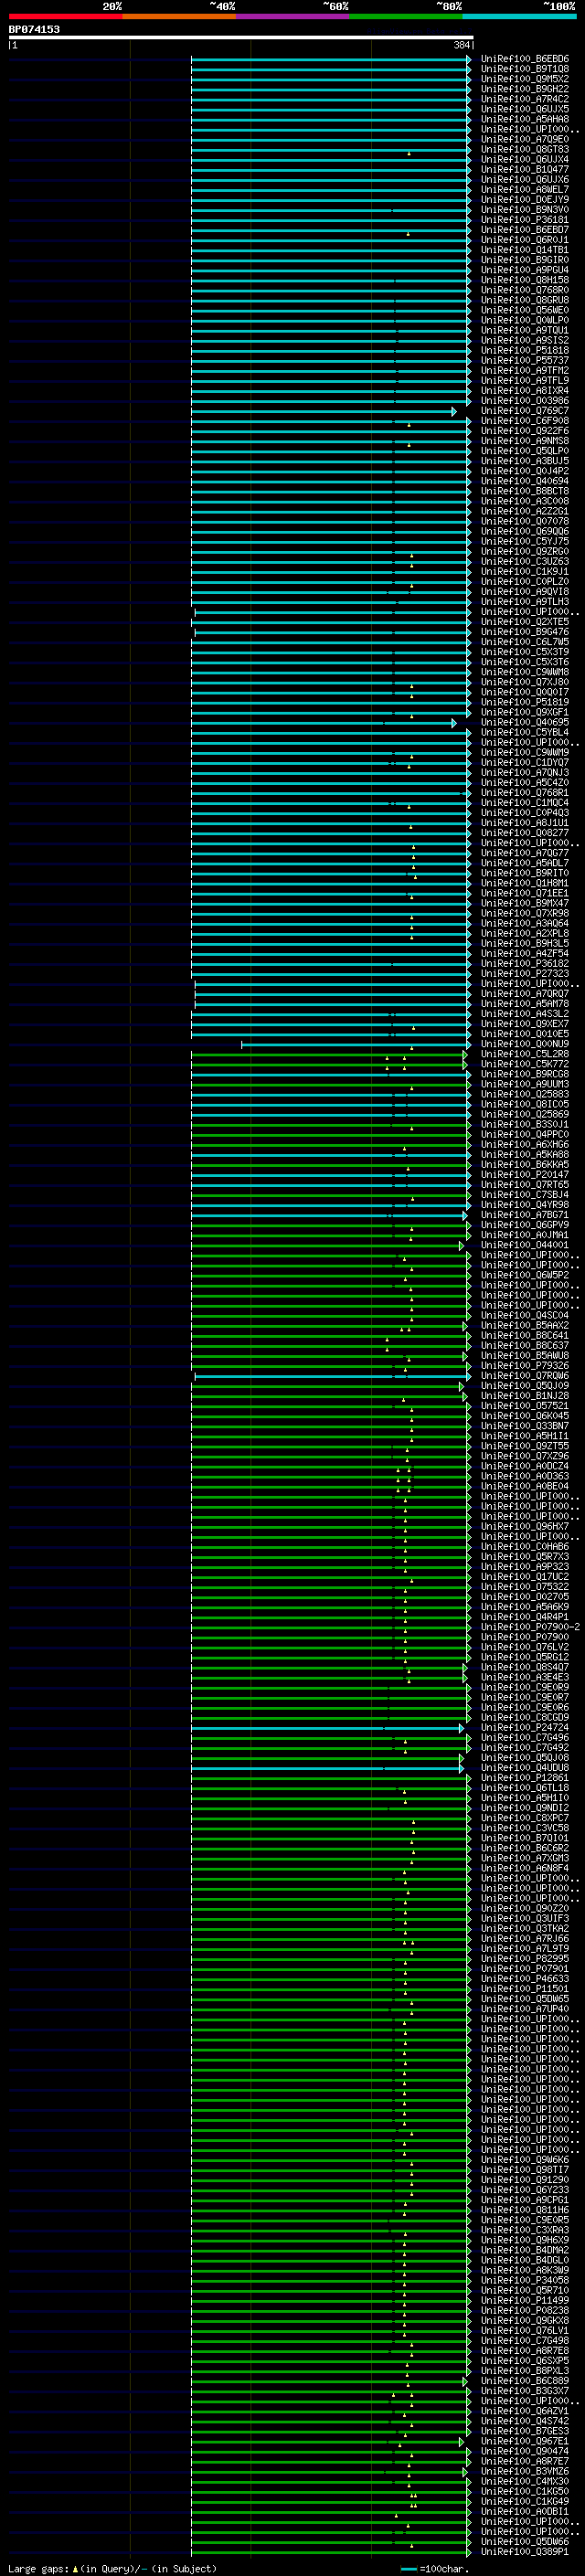Select the UniRef100_Q8GT83 label
The height and width of the screenshot is (2576, 585).
525,149
